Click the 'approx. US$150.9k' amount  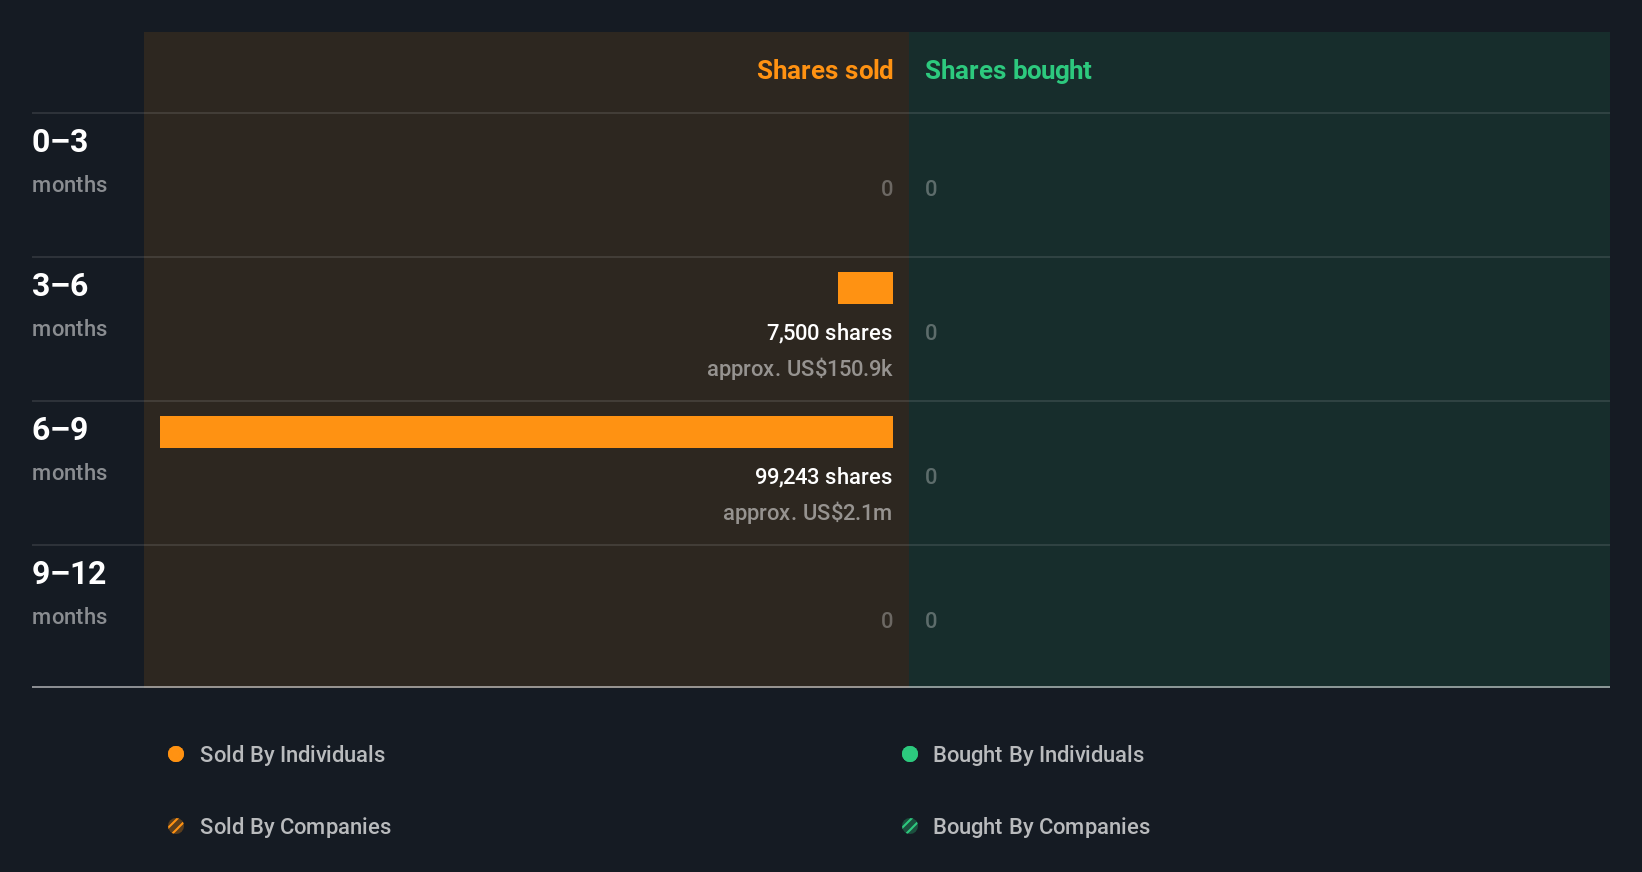(799, 369)
